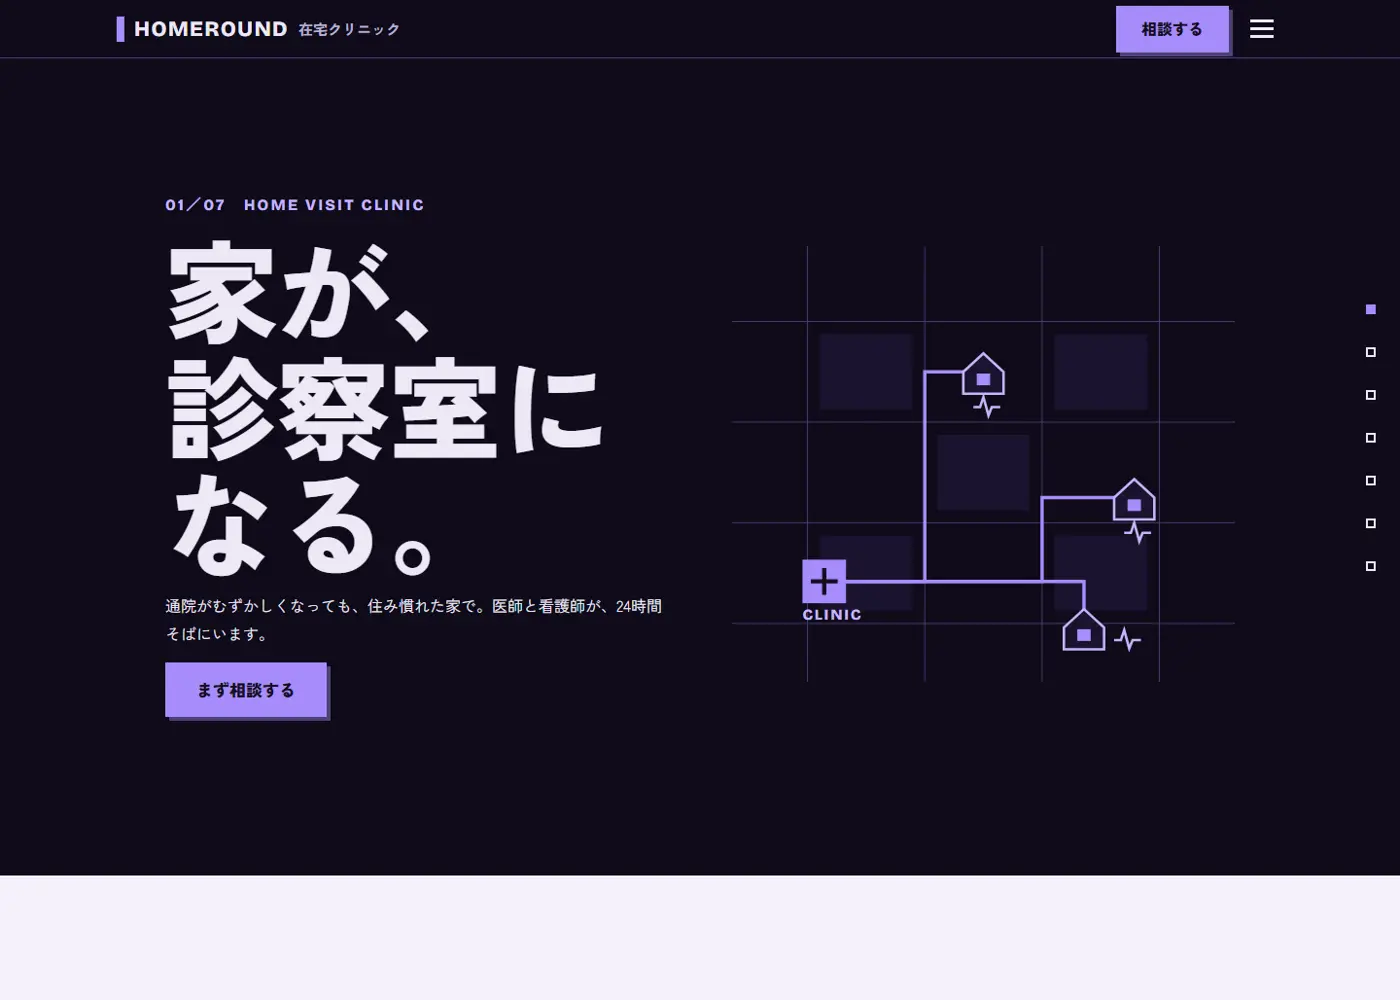The height and width of the screenshot is (1000, 1400).
Task: Click the 01／07 slide counter text
Action: tap(195, 205)
